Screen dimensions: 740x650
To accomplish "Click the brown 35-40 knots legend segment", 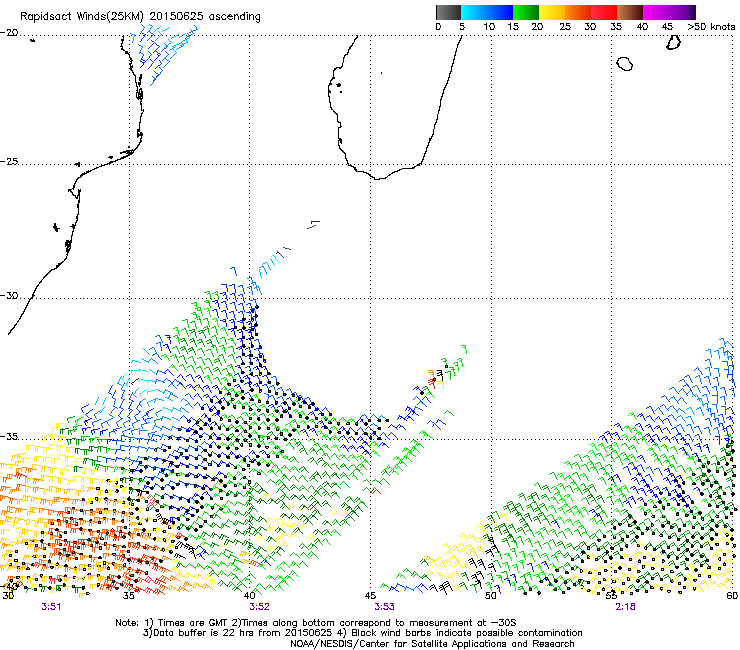I will [x=630, y=12].
